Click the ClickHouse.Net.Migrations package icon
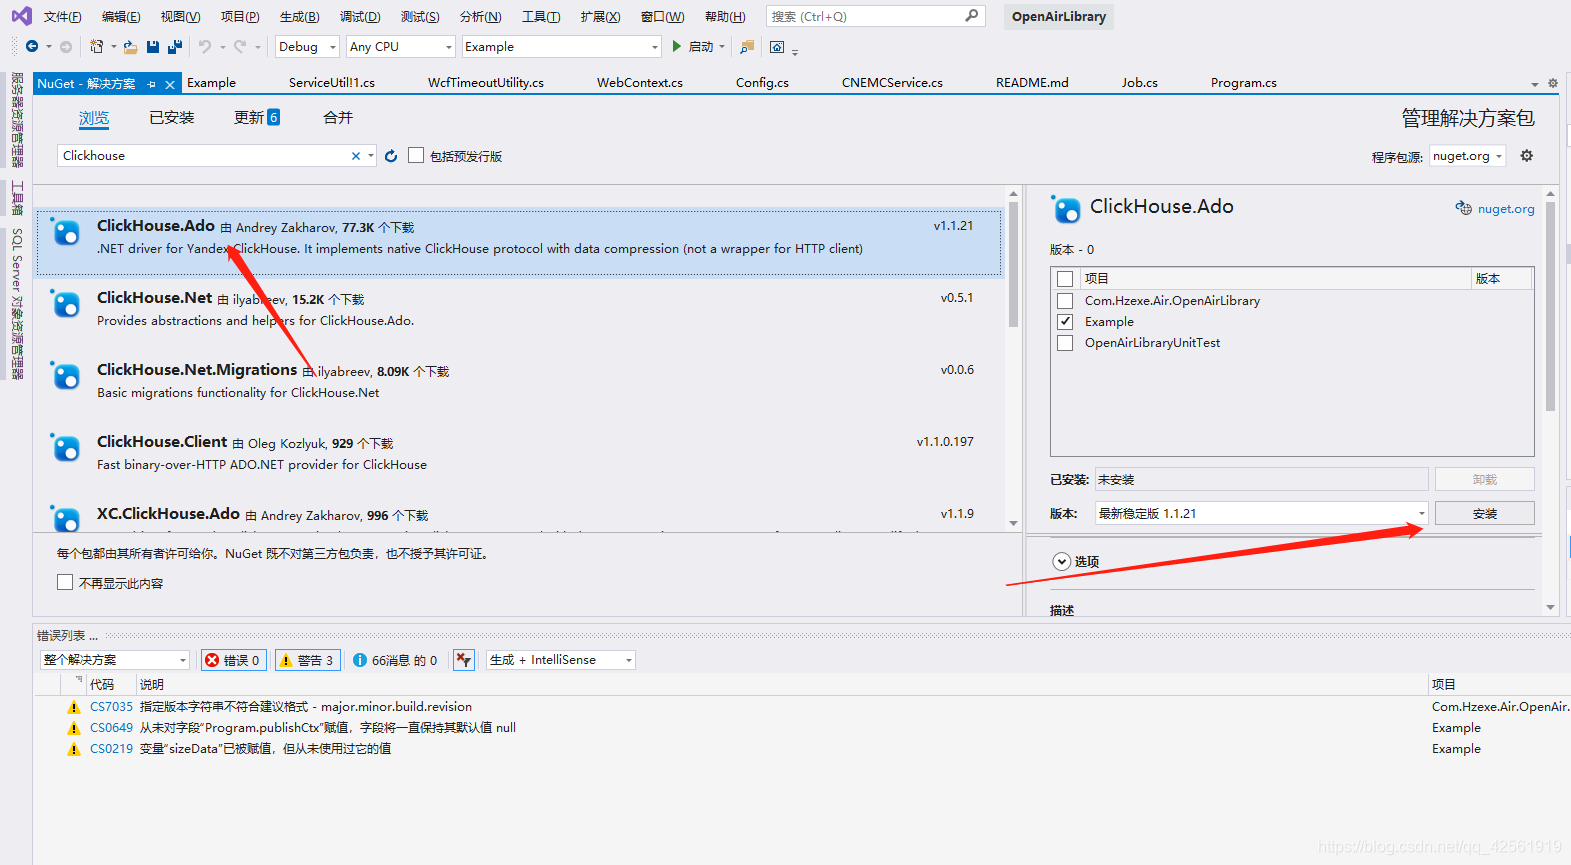 coord(66,376)
